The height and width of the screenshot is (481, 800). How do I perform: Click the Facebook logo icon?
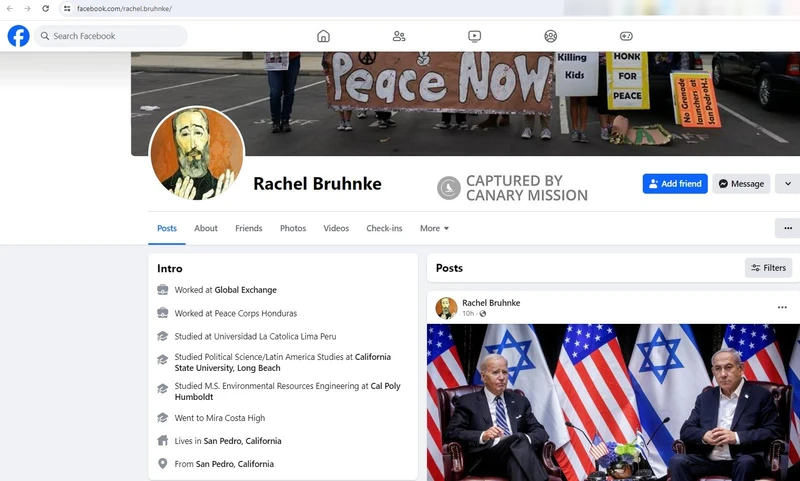pyautogui.click(x=18, y=36)
